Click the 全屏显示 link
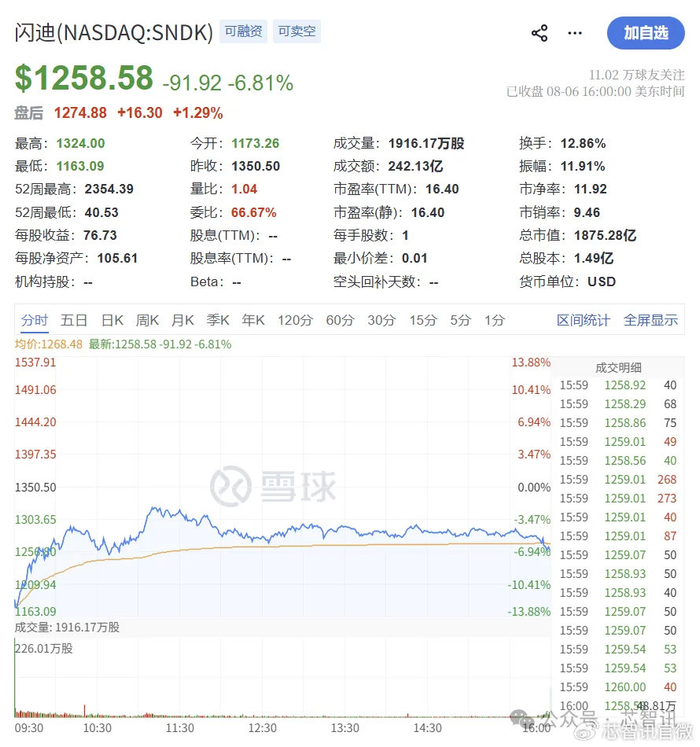Viewport: 700px width, 747px height. 650,320
